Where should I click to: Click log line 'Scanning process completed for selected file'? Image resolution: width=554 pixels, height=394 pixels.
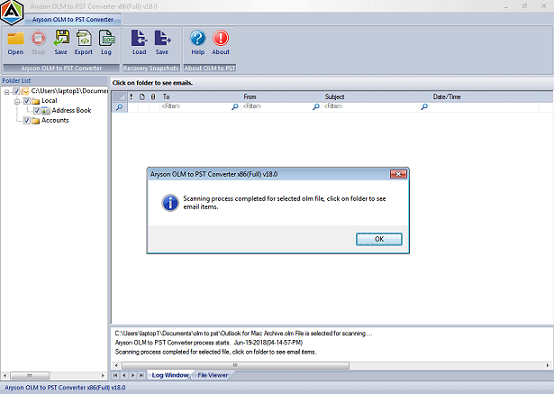coord(216,352)
